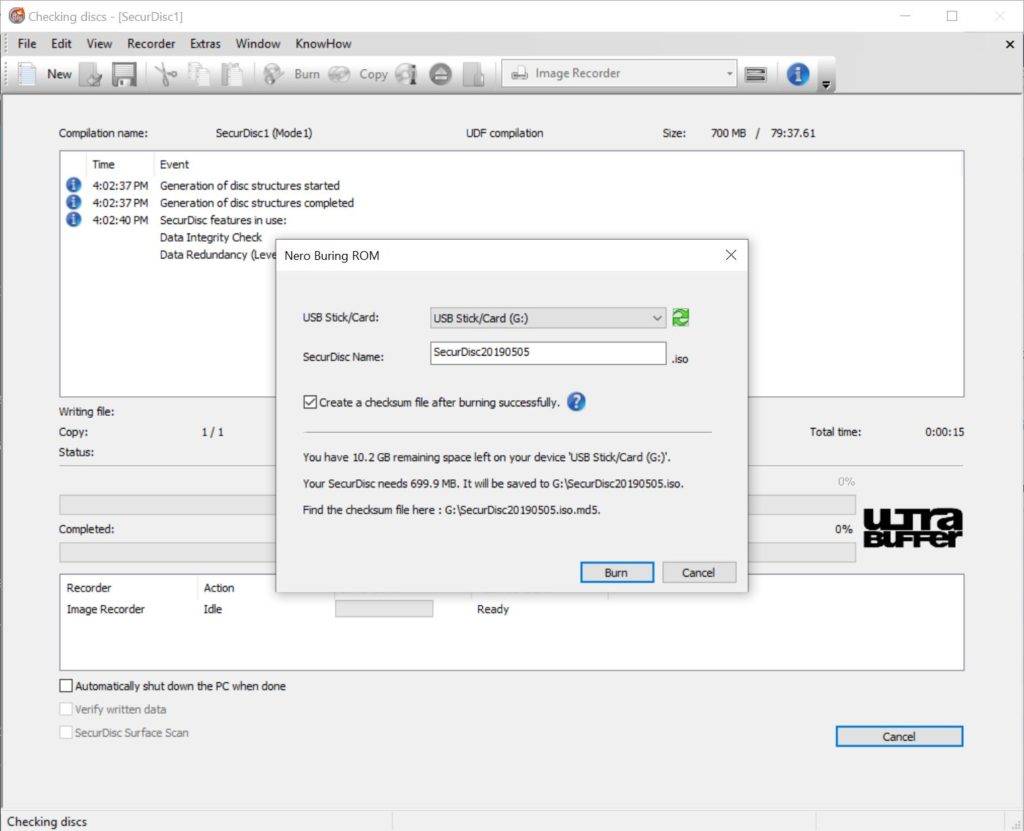Image resolution: width=1024 pixels, height=831 pixels.
Task: Open the File menu
Action: (x=27, y=44)
